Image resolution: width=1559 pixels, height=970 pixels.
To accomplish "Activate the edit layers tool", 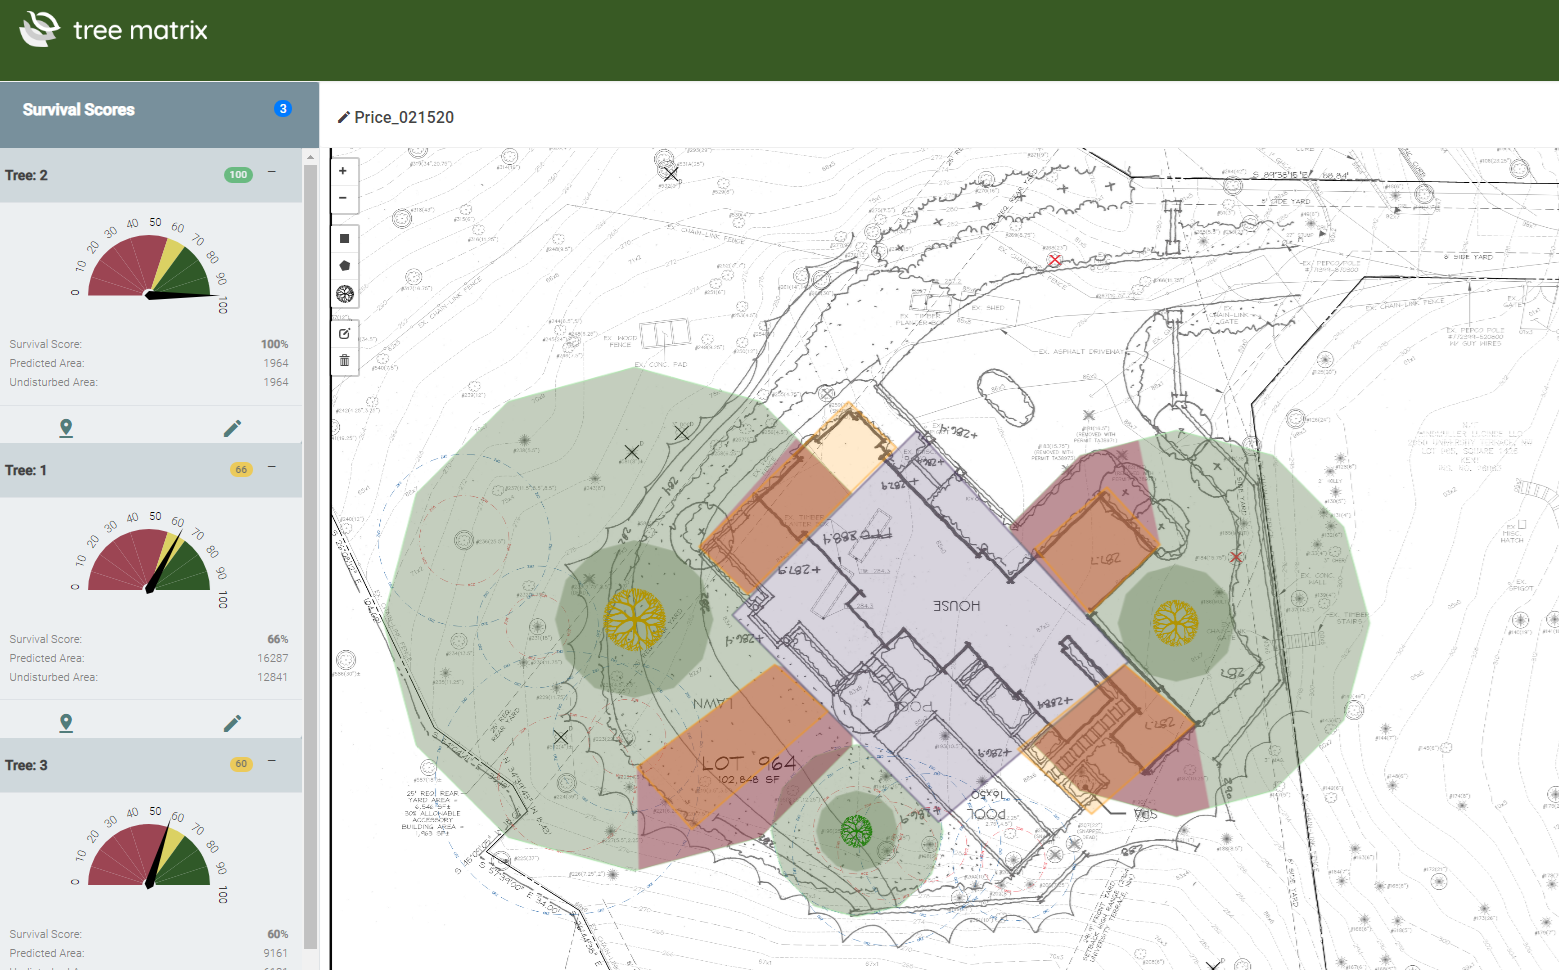I will coord(344,333).
